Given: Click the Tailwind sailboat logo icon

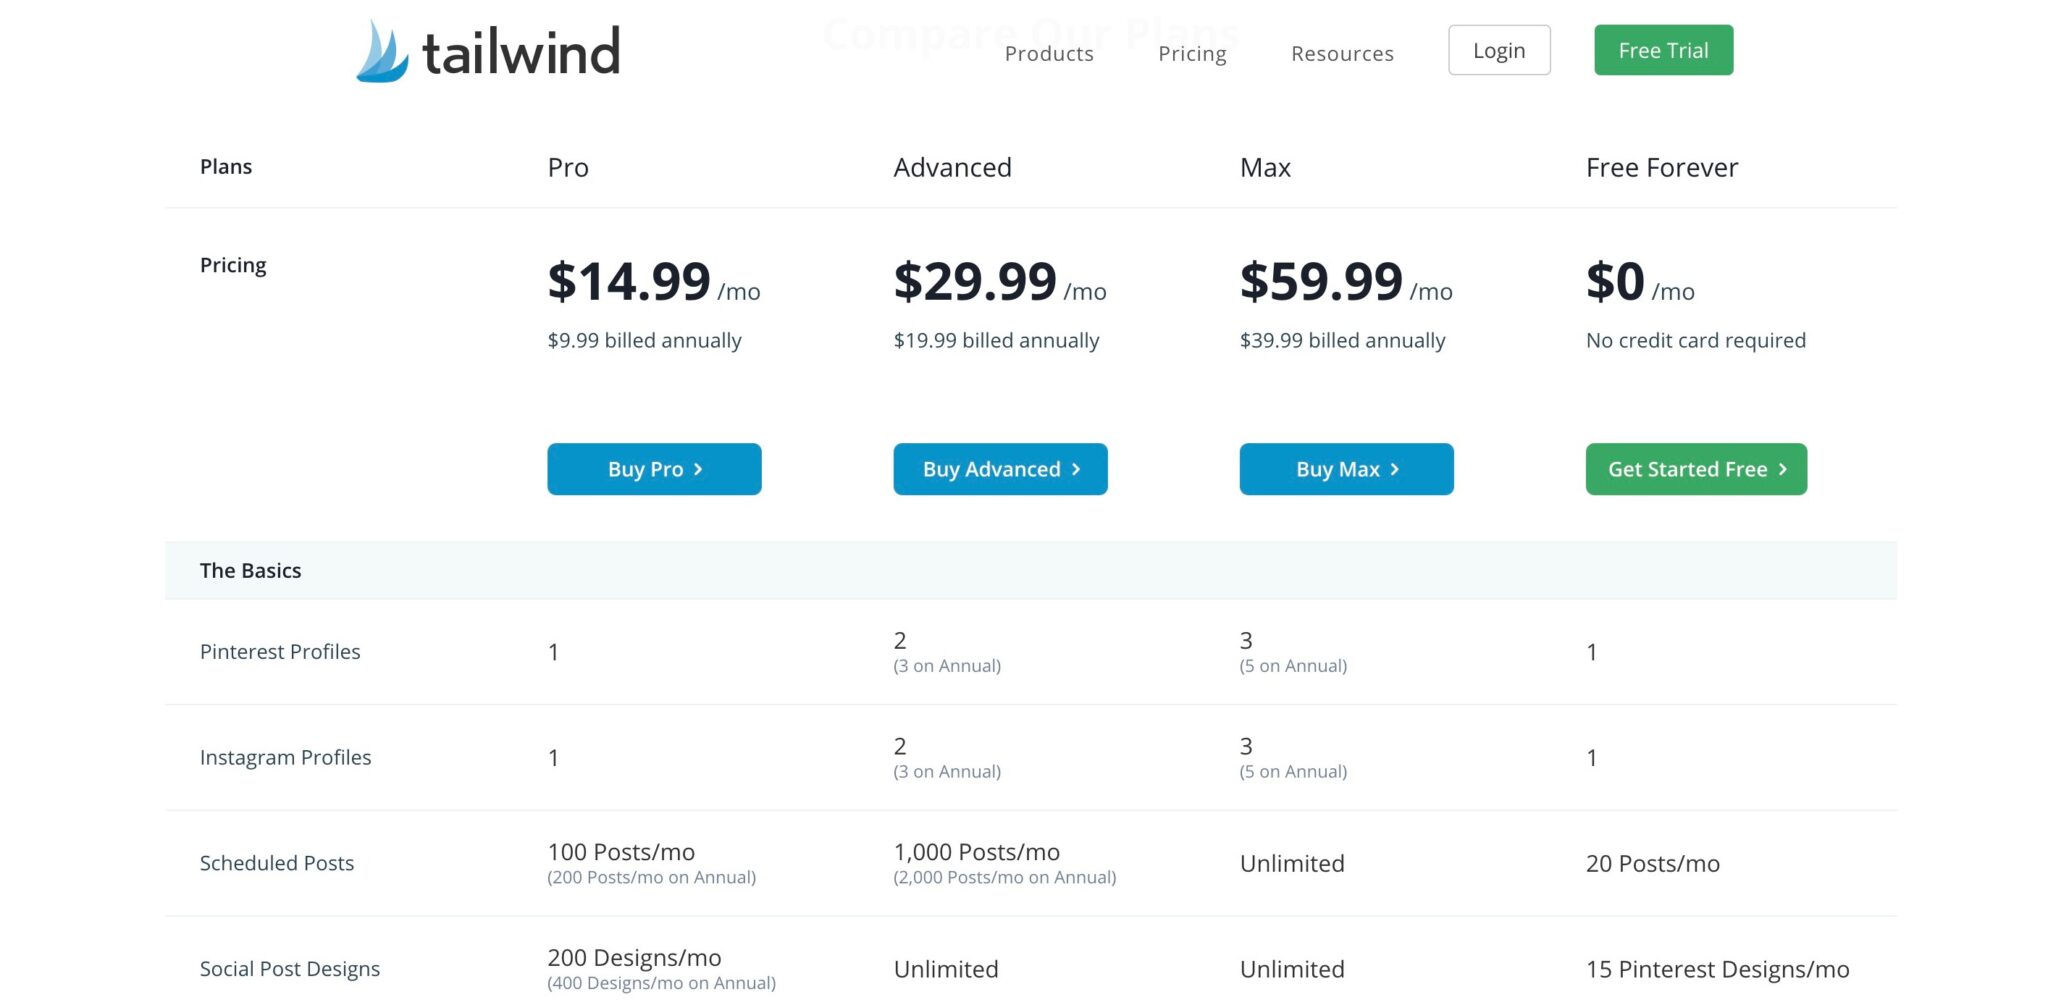Looking at the screenshot, I should click(382, 51).
